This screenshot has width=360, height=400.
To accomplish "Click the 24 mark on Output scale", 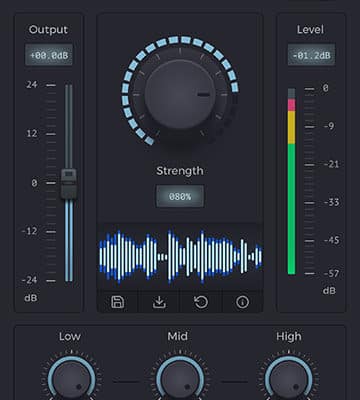I will 32,85.
